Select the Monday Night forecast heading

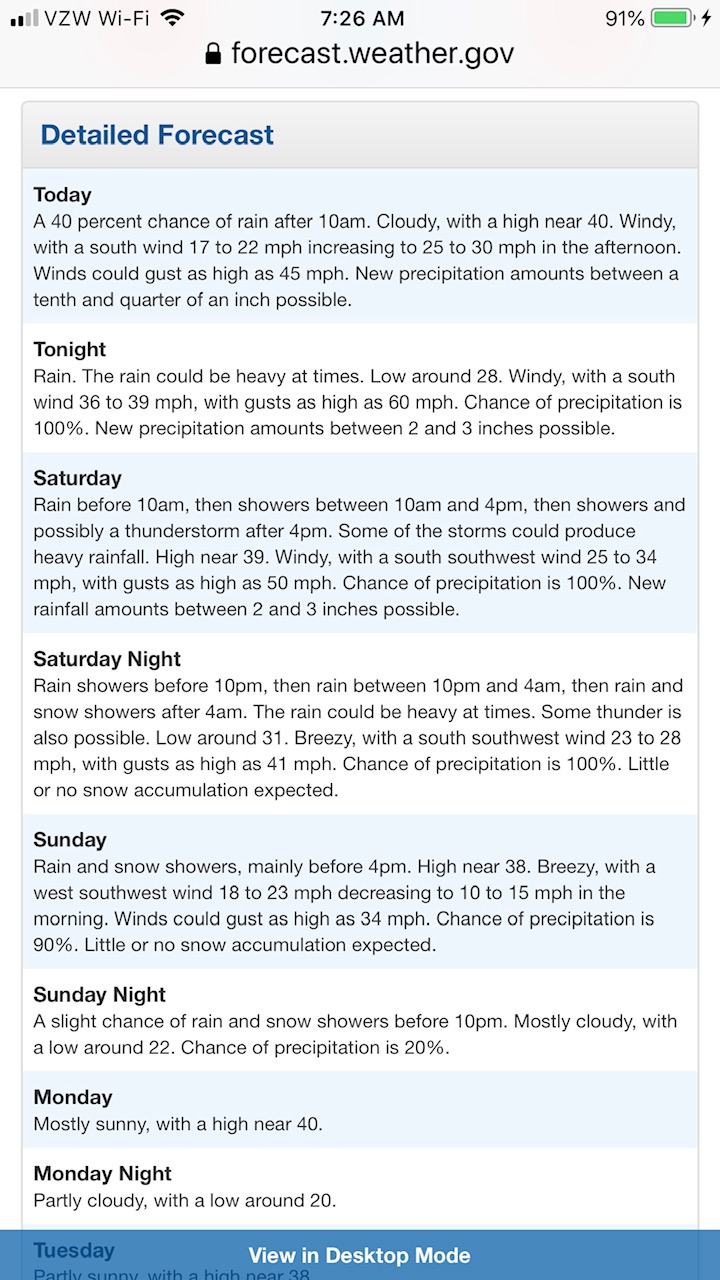click(102, 1174)
